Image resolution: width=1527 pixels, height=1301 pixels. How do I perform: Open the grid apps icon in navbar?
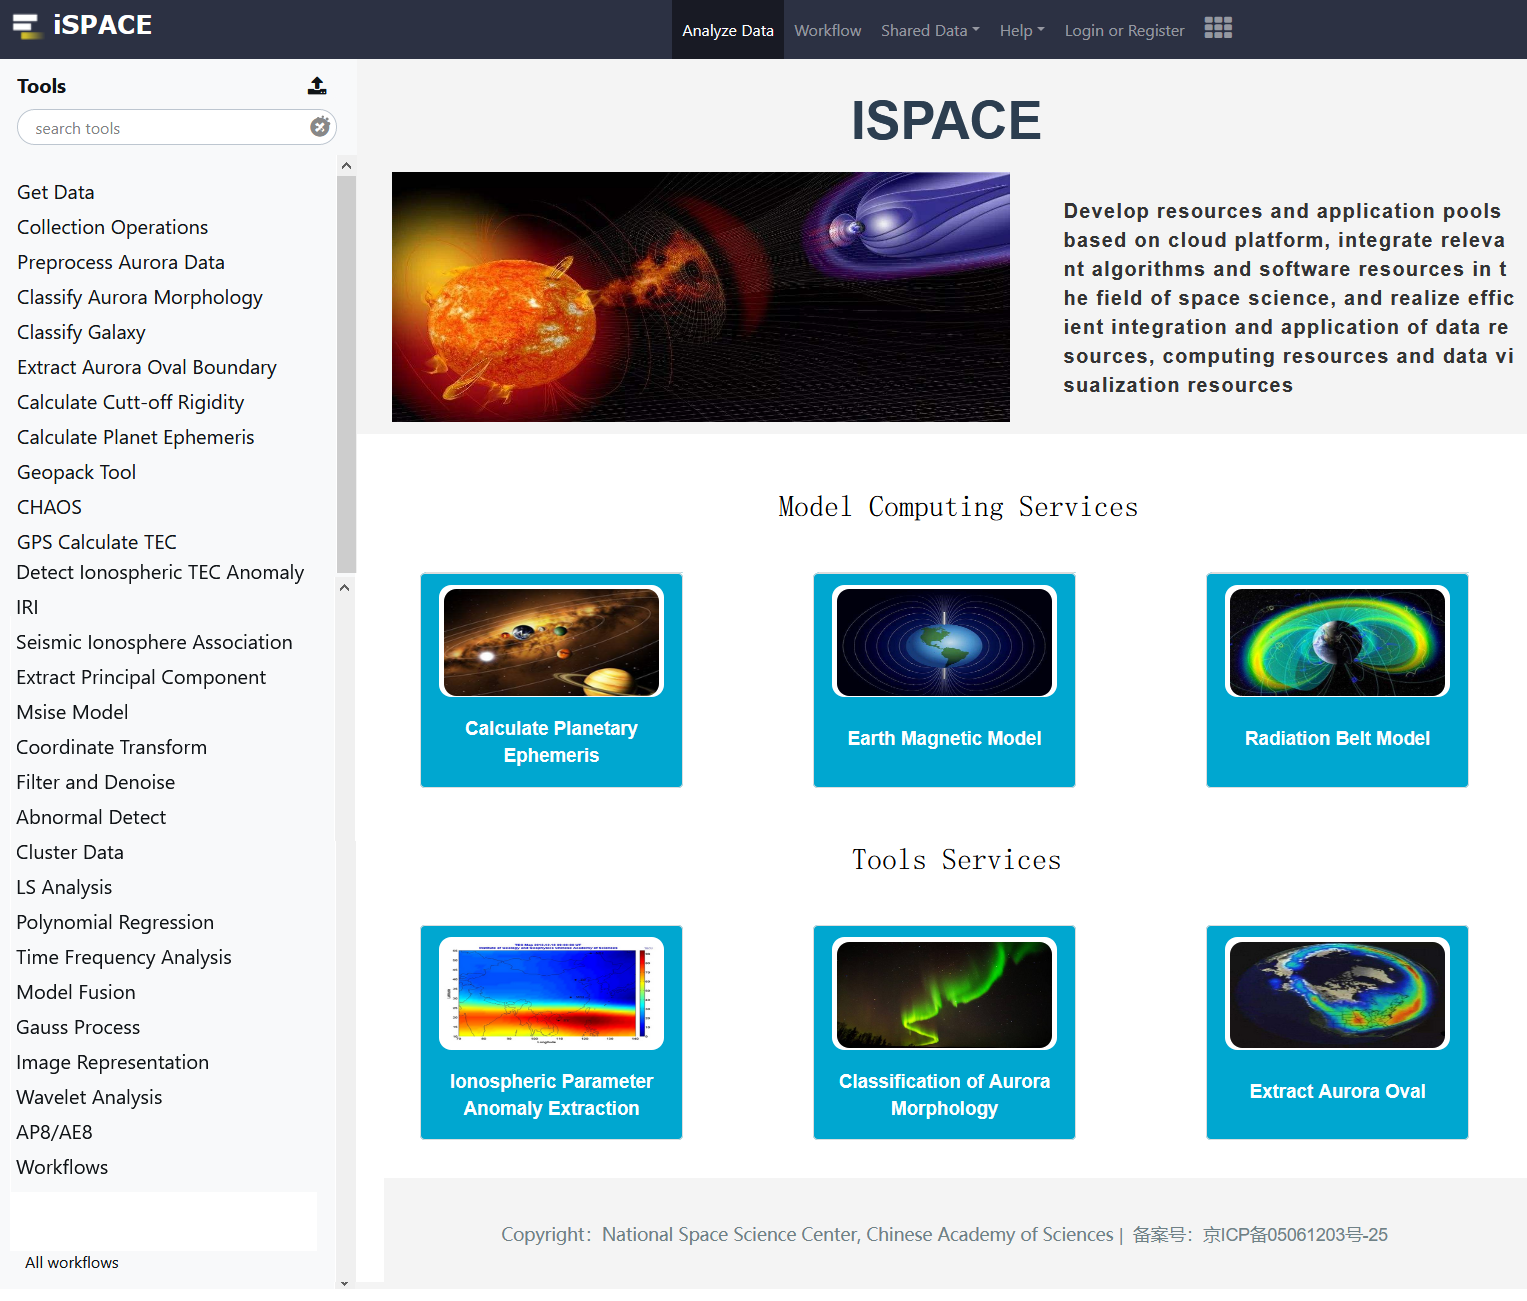click(1217, 29)
